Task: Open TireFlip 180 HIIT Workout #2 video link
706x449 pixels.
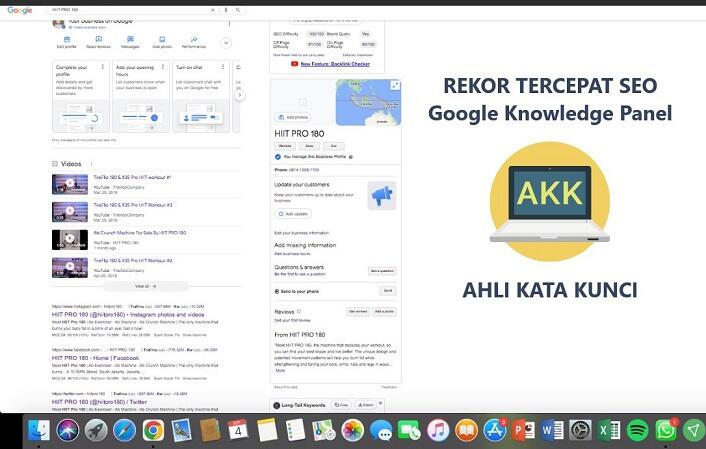Action: [133, 261]
